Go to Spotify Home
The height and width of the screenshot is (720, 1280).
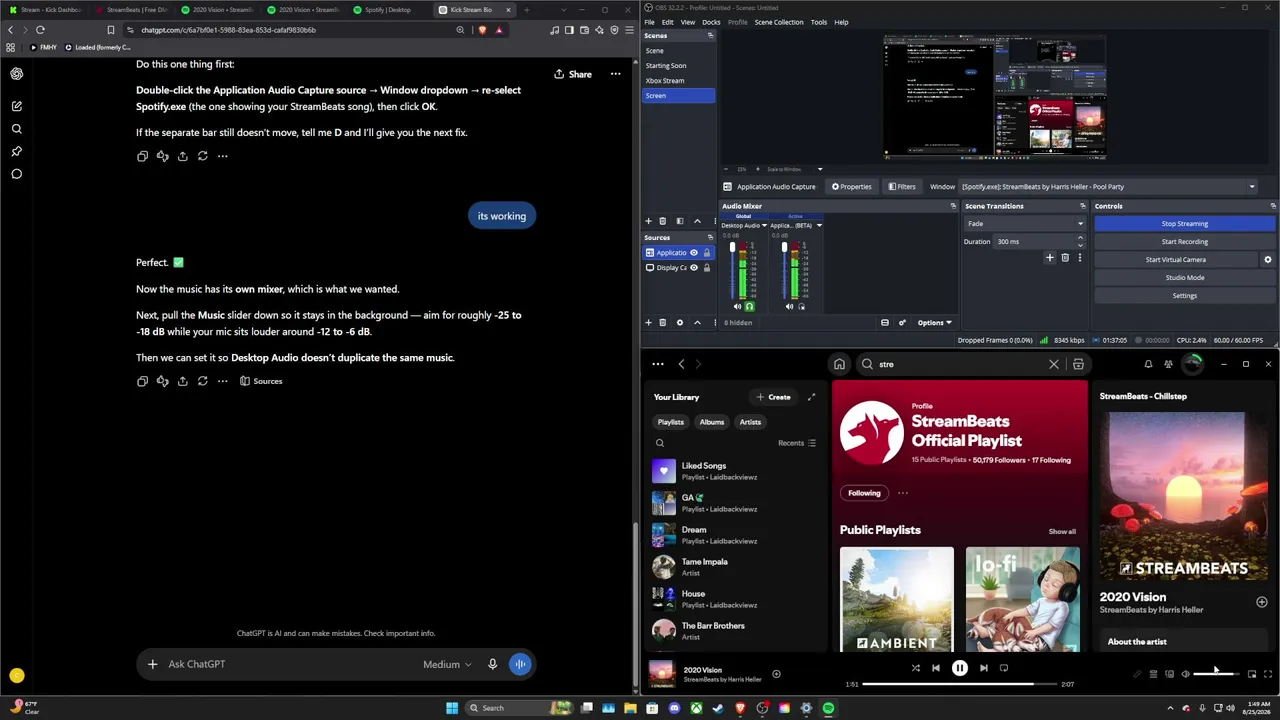click(x=839, y=364)
